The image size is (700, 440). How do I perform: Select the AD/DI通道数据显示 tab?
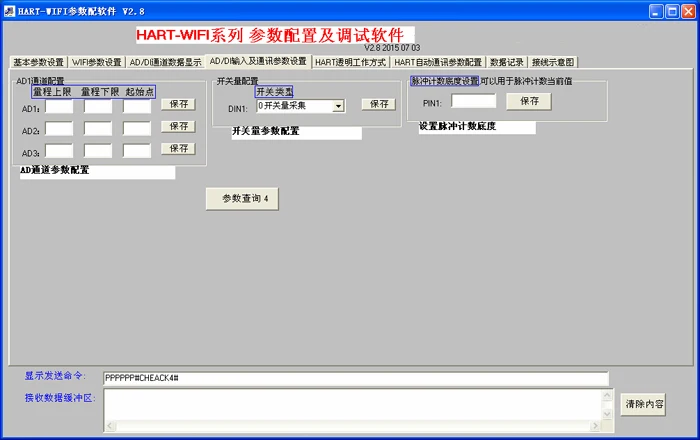tap(165, 62)
